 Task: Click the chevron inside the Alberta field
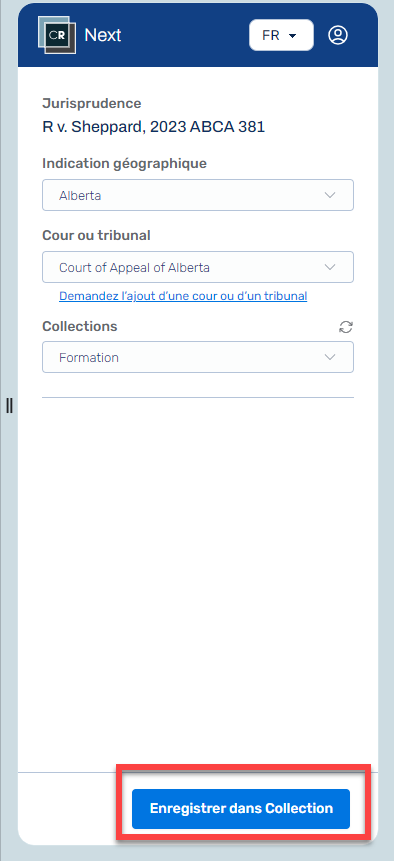coord(330,195)
